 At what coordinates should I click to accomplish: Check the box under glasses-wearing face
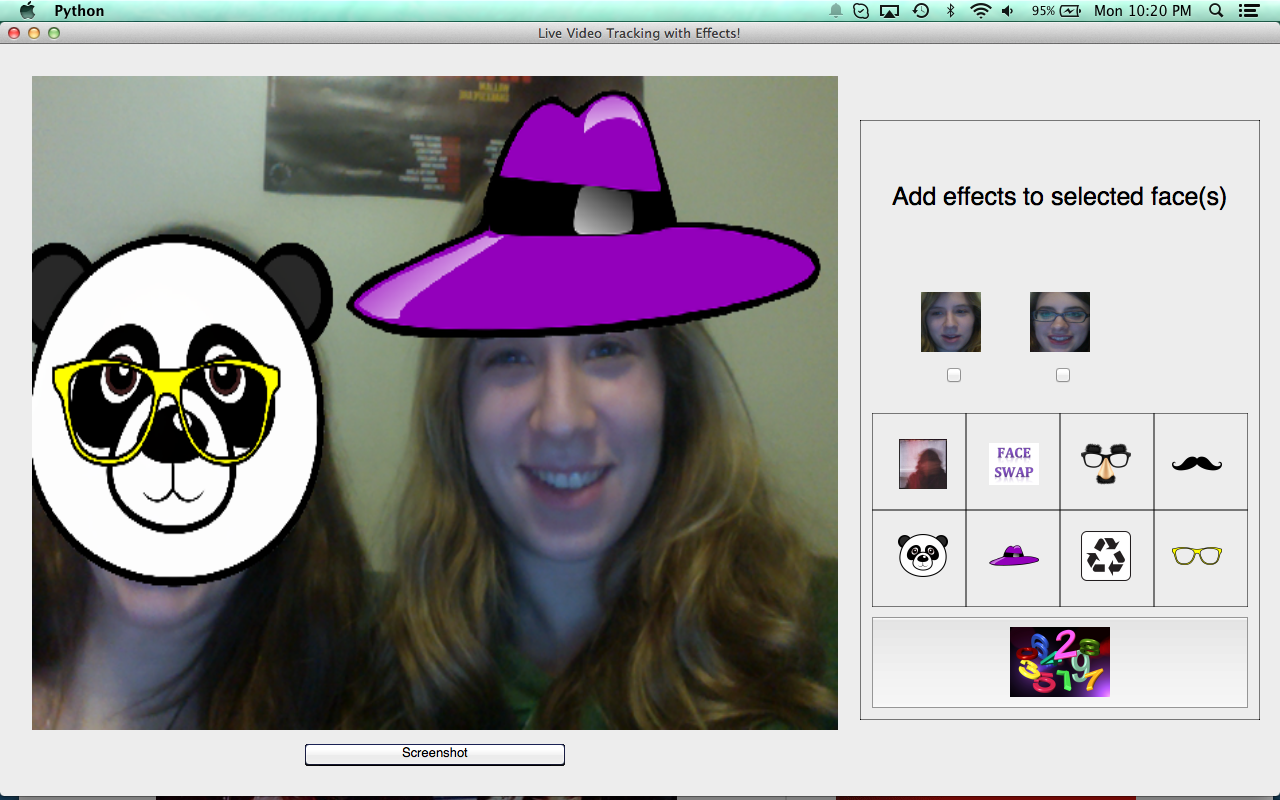tap(1063, 375)
